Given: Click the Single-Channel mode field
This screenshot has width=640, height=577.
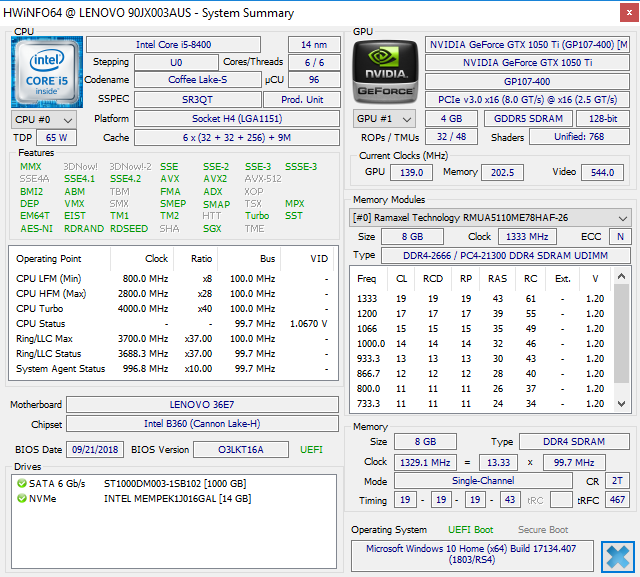Looking at the screenshot, I should [x=483, y=481].
